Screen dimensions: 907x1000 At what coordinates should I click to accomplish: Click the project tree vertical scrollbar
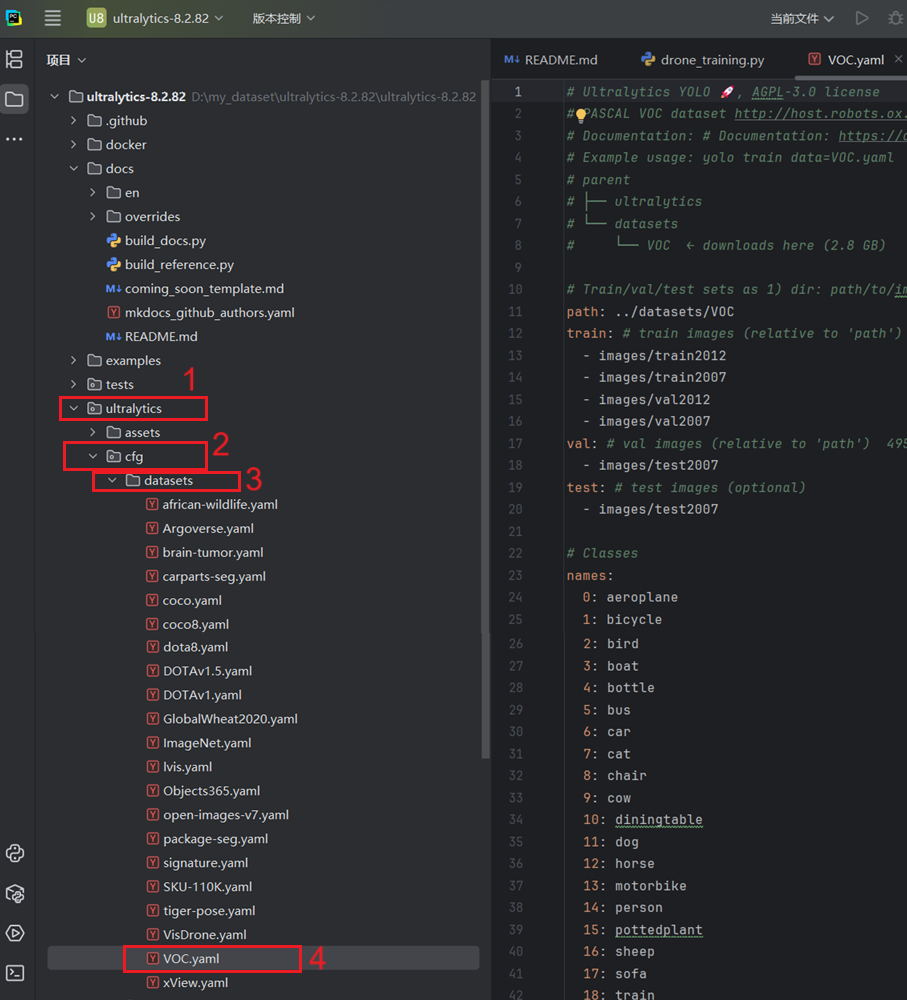pyautogui.click(x=485, y=419)
